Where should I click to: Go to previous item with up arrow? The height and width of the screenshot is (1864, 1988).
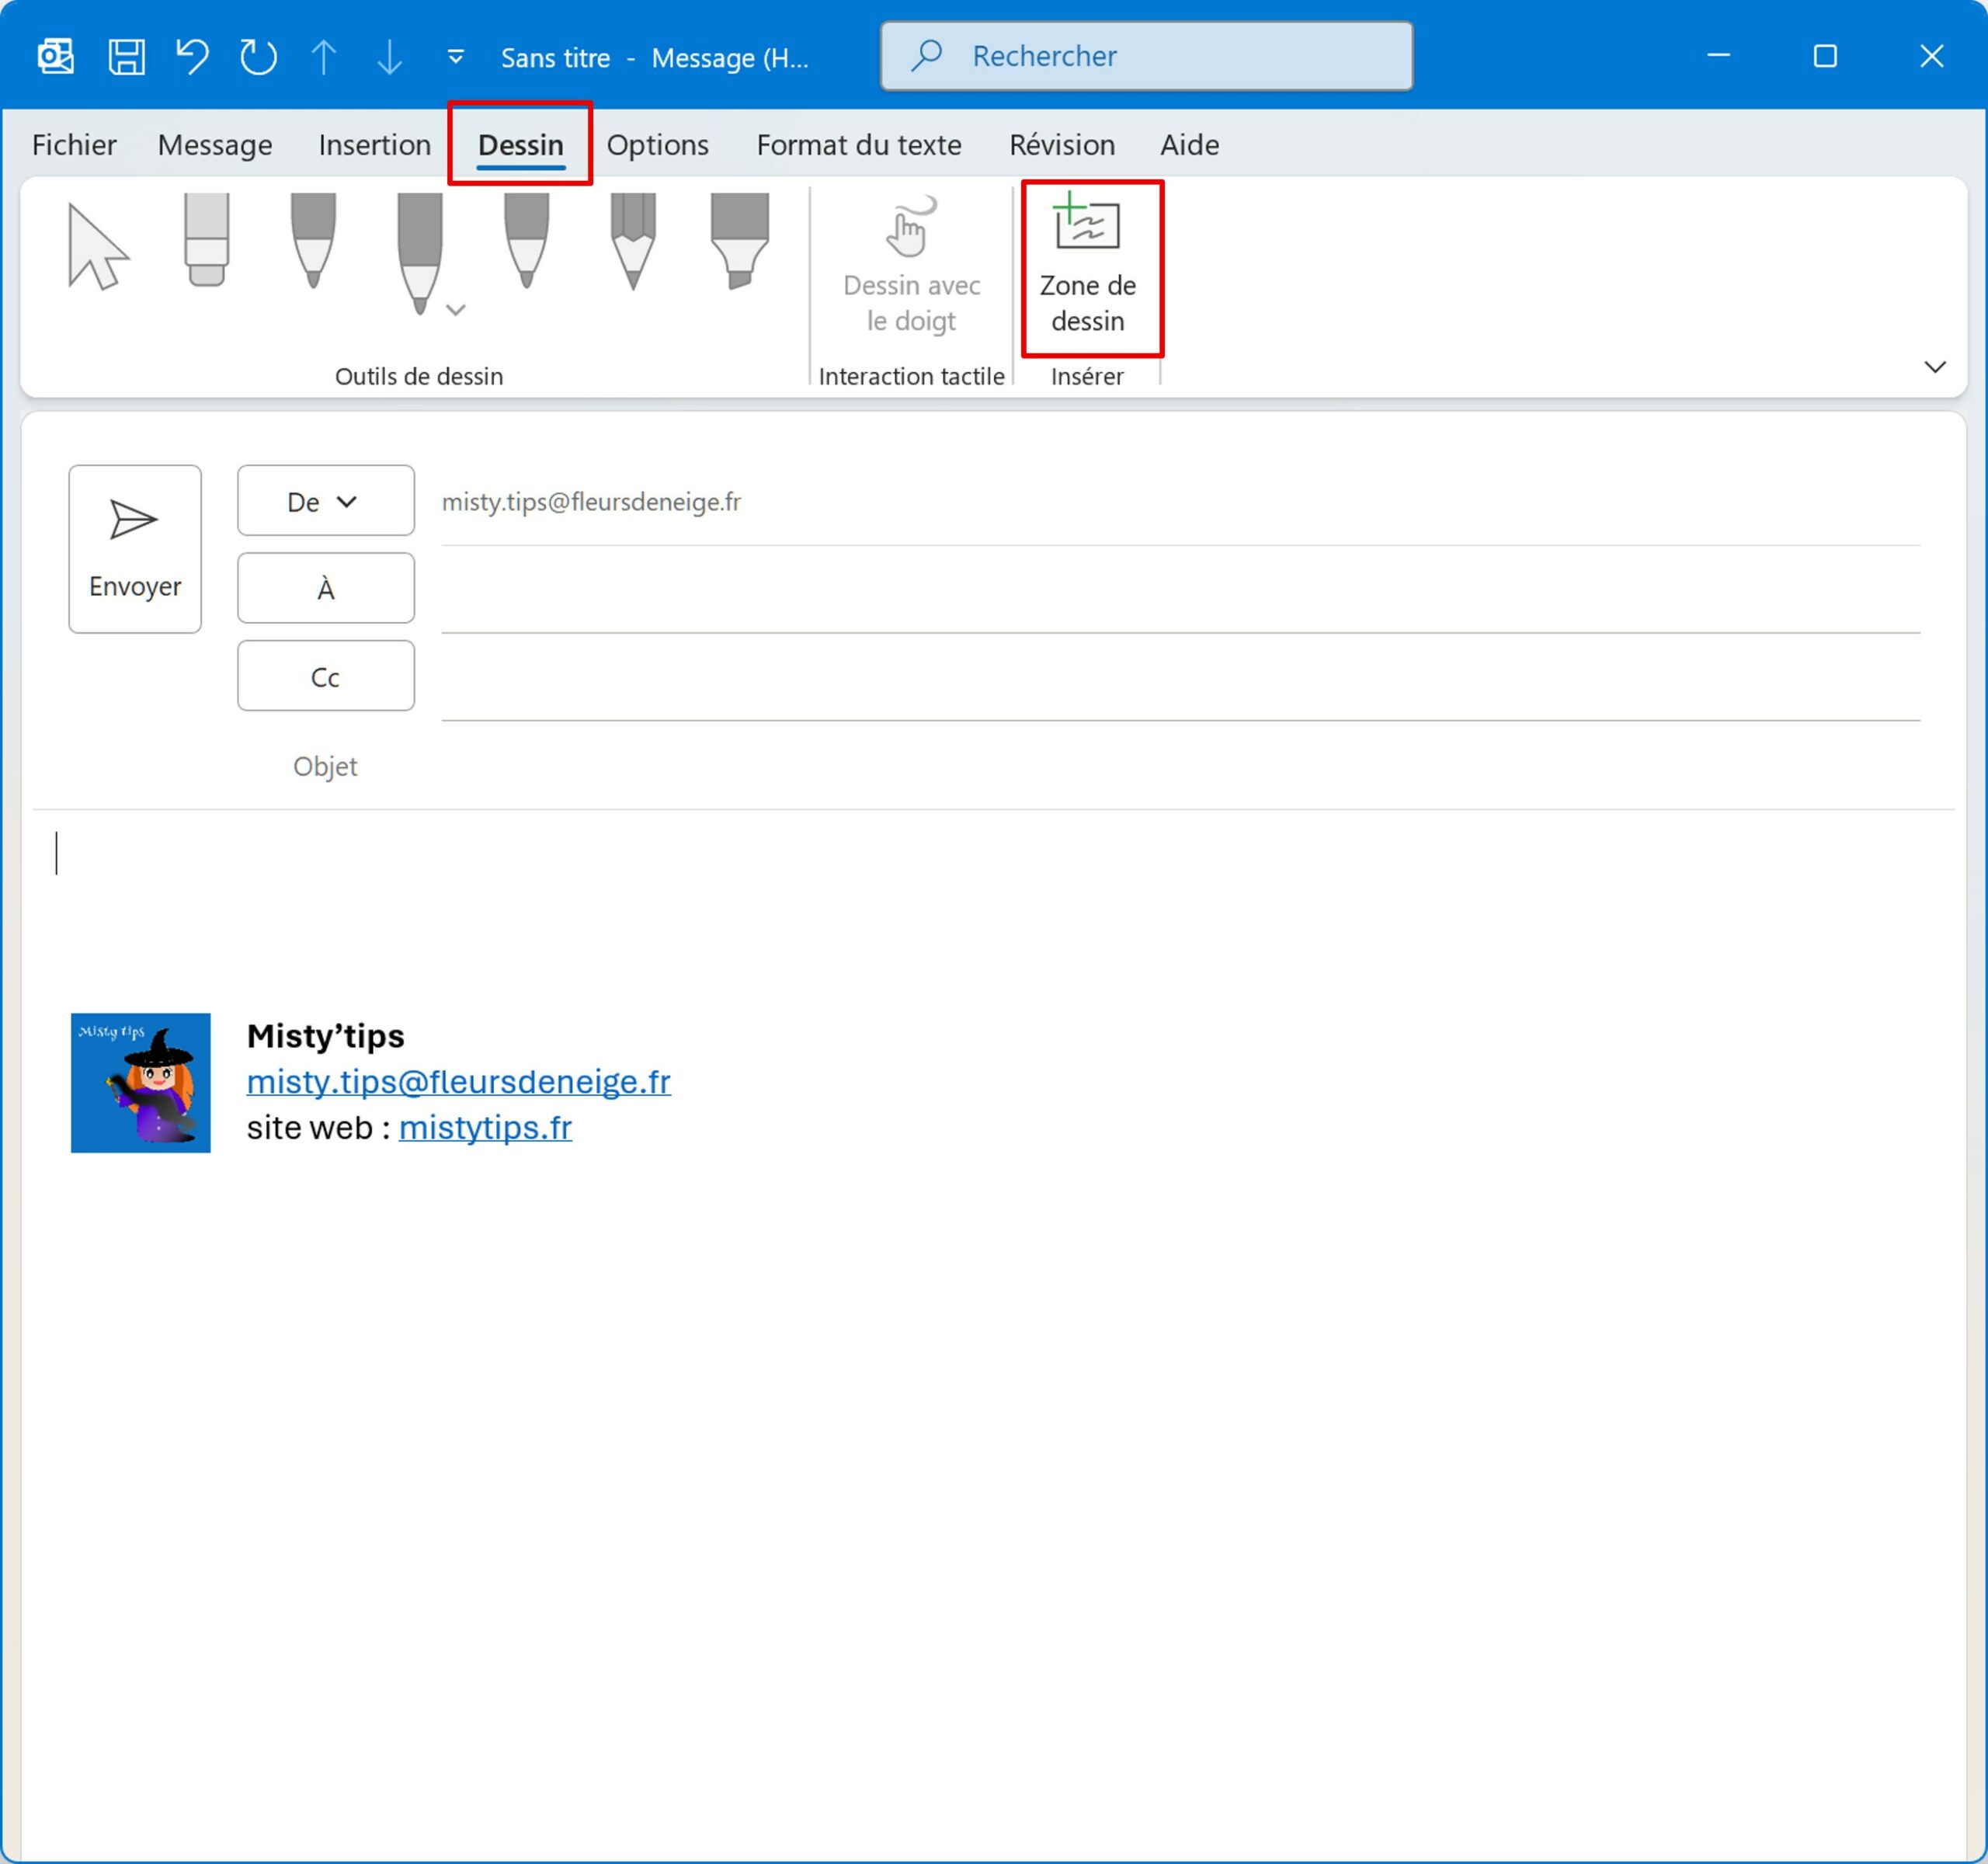click(x=323, y=56)
